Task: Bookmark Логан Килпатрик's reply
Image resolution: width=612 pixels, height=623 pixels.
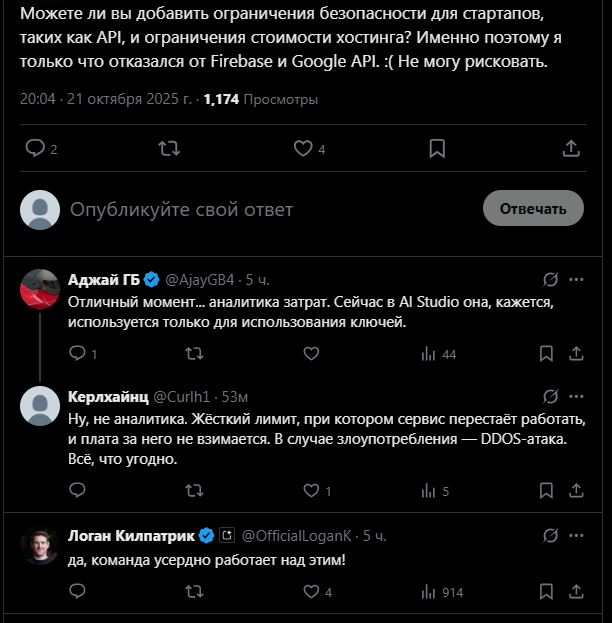Action: tap(546, 592)
